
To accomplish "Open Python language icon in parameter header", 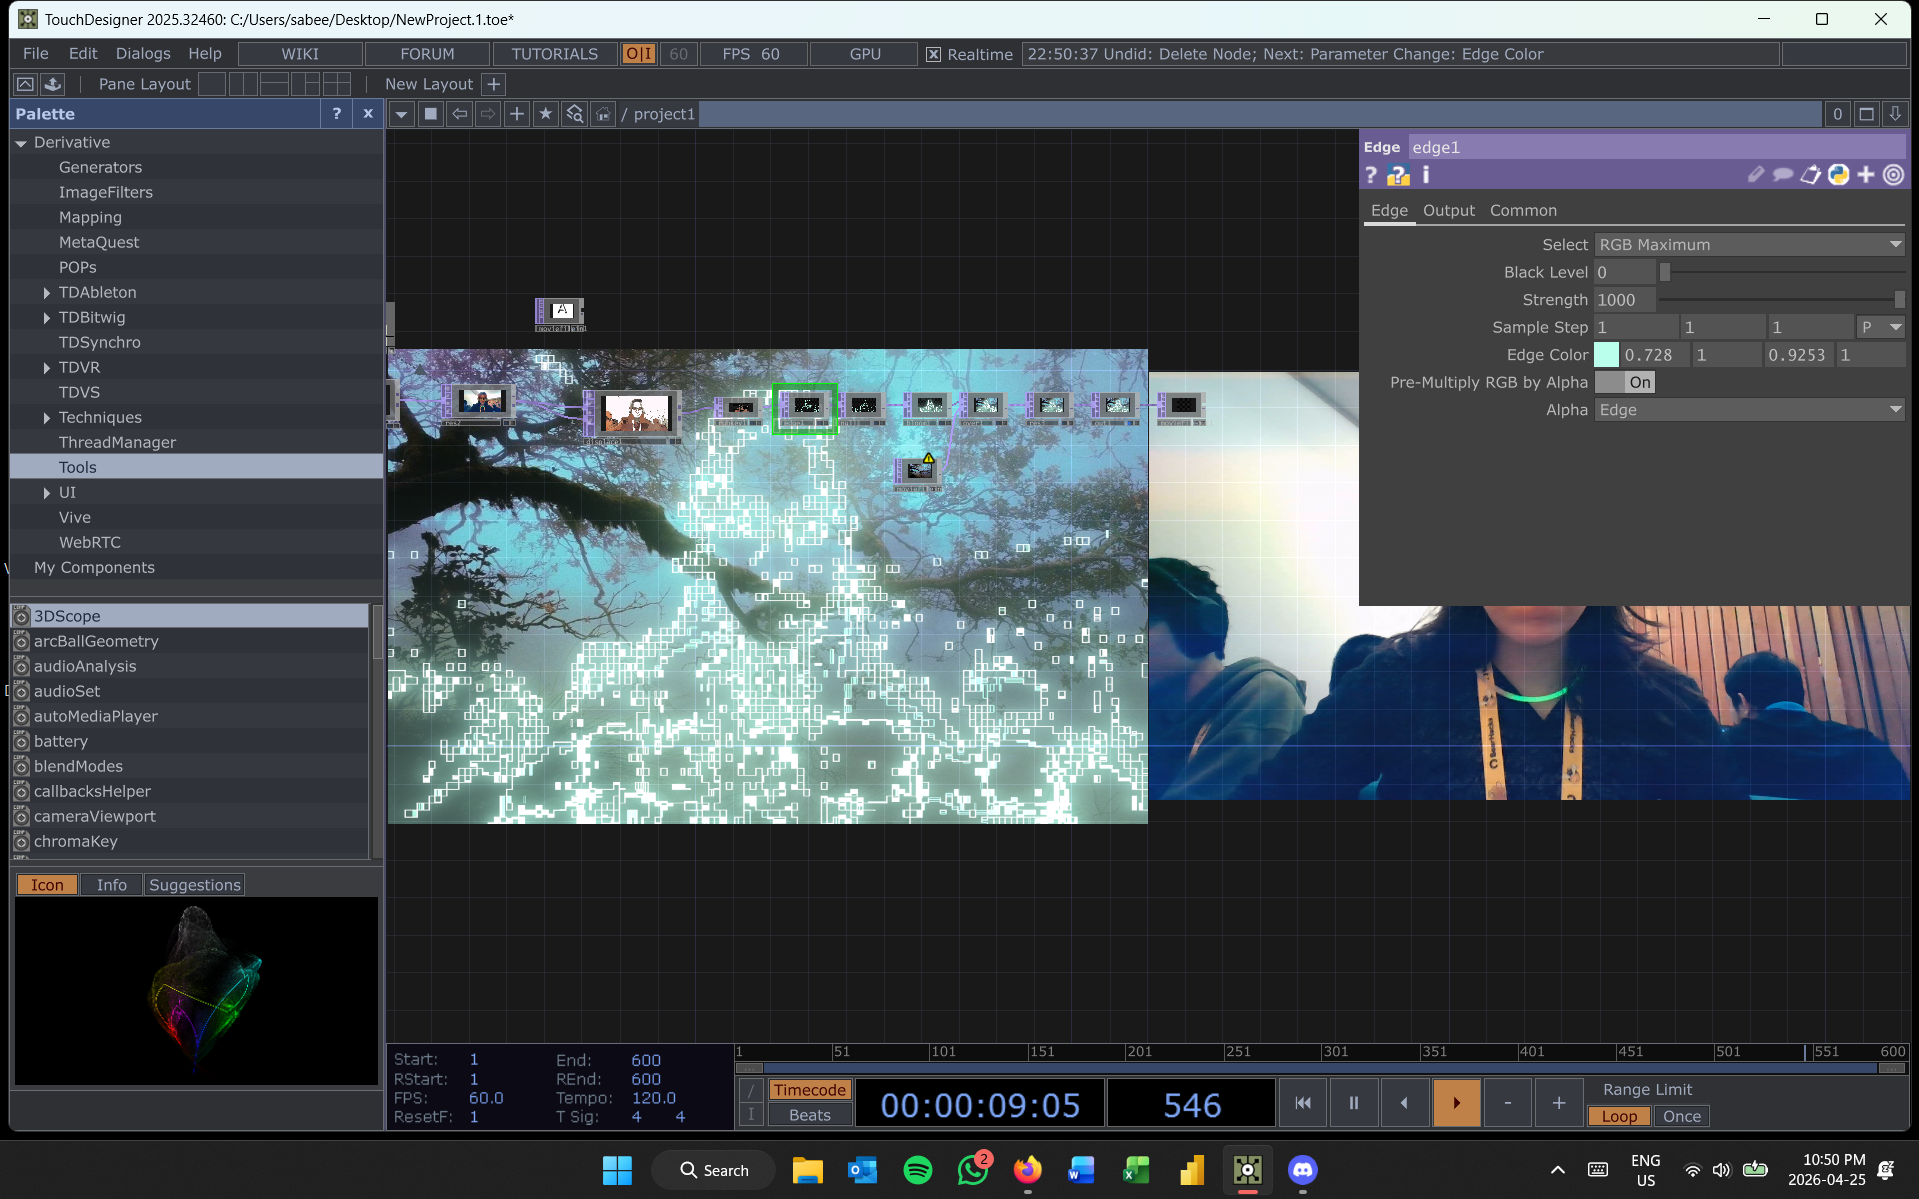I will (x=1838, y=175).
